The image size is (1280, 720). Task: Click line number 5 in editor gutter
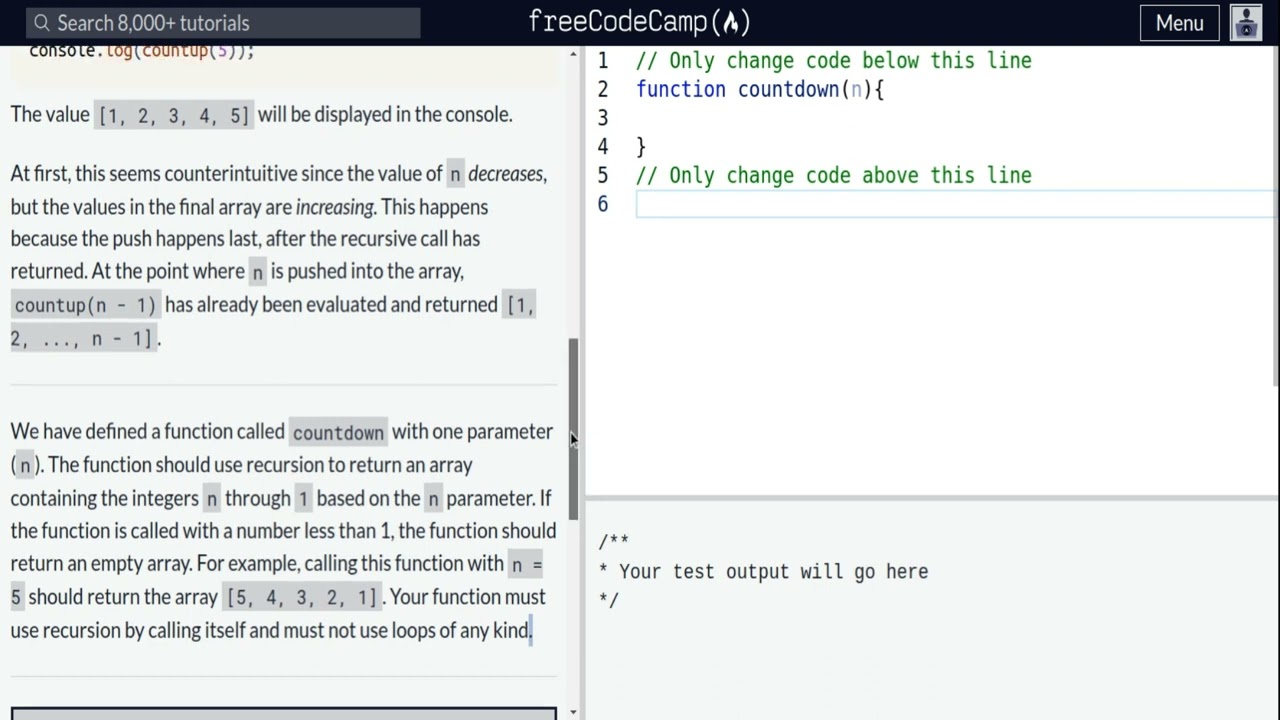pos(602,175)
